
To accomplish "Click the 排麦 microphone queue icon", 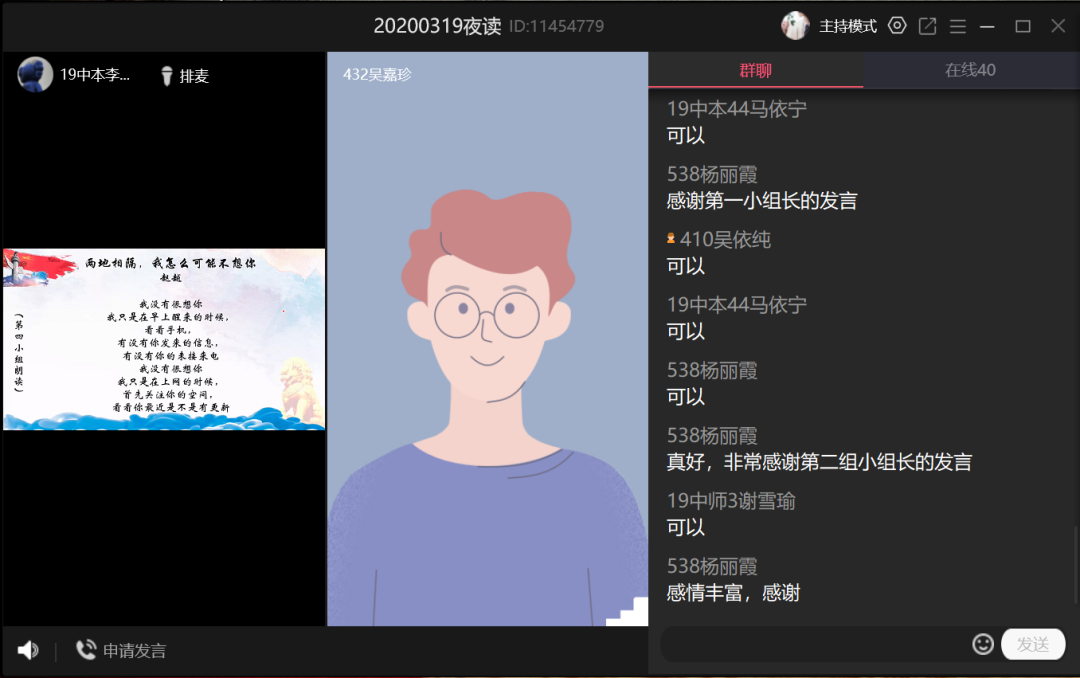I will pos(167,76).
